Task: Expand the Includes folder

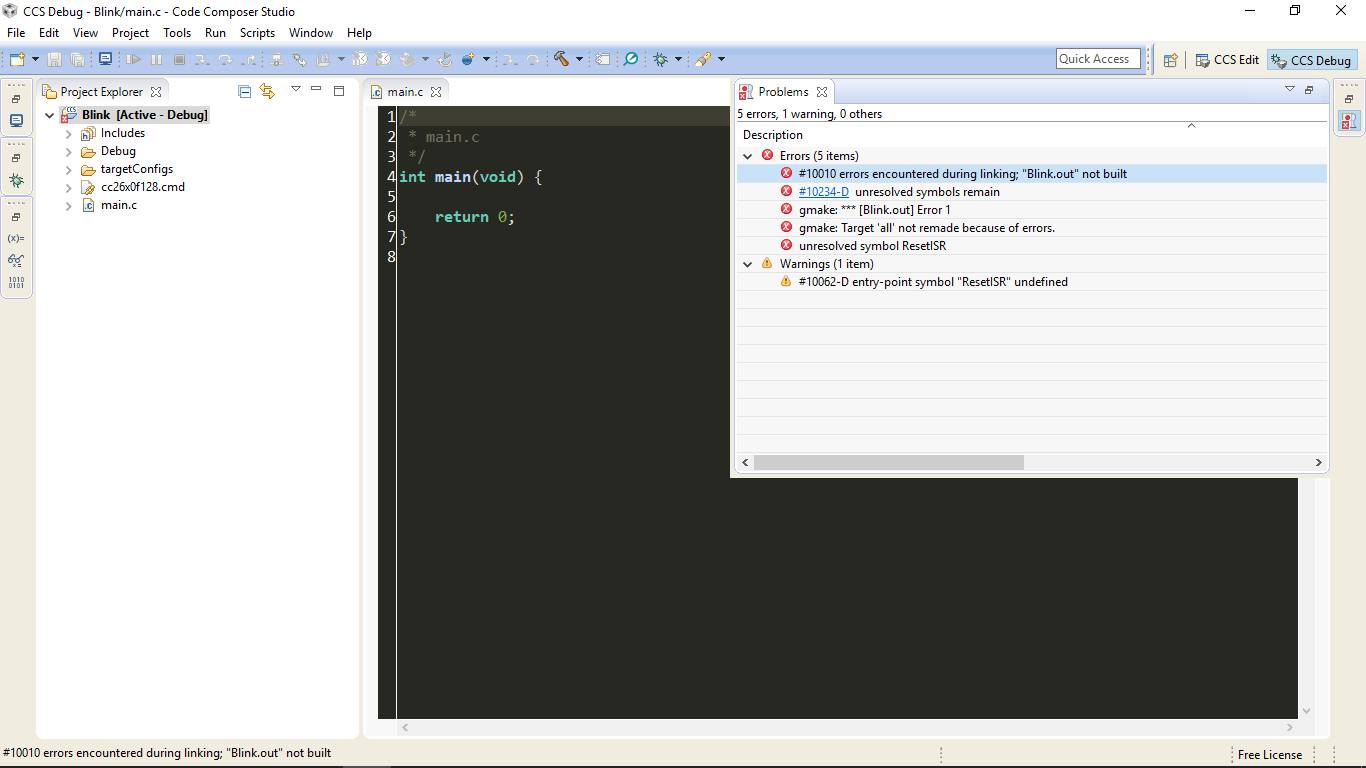Action: pos(68,133)
